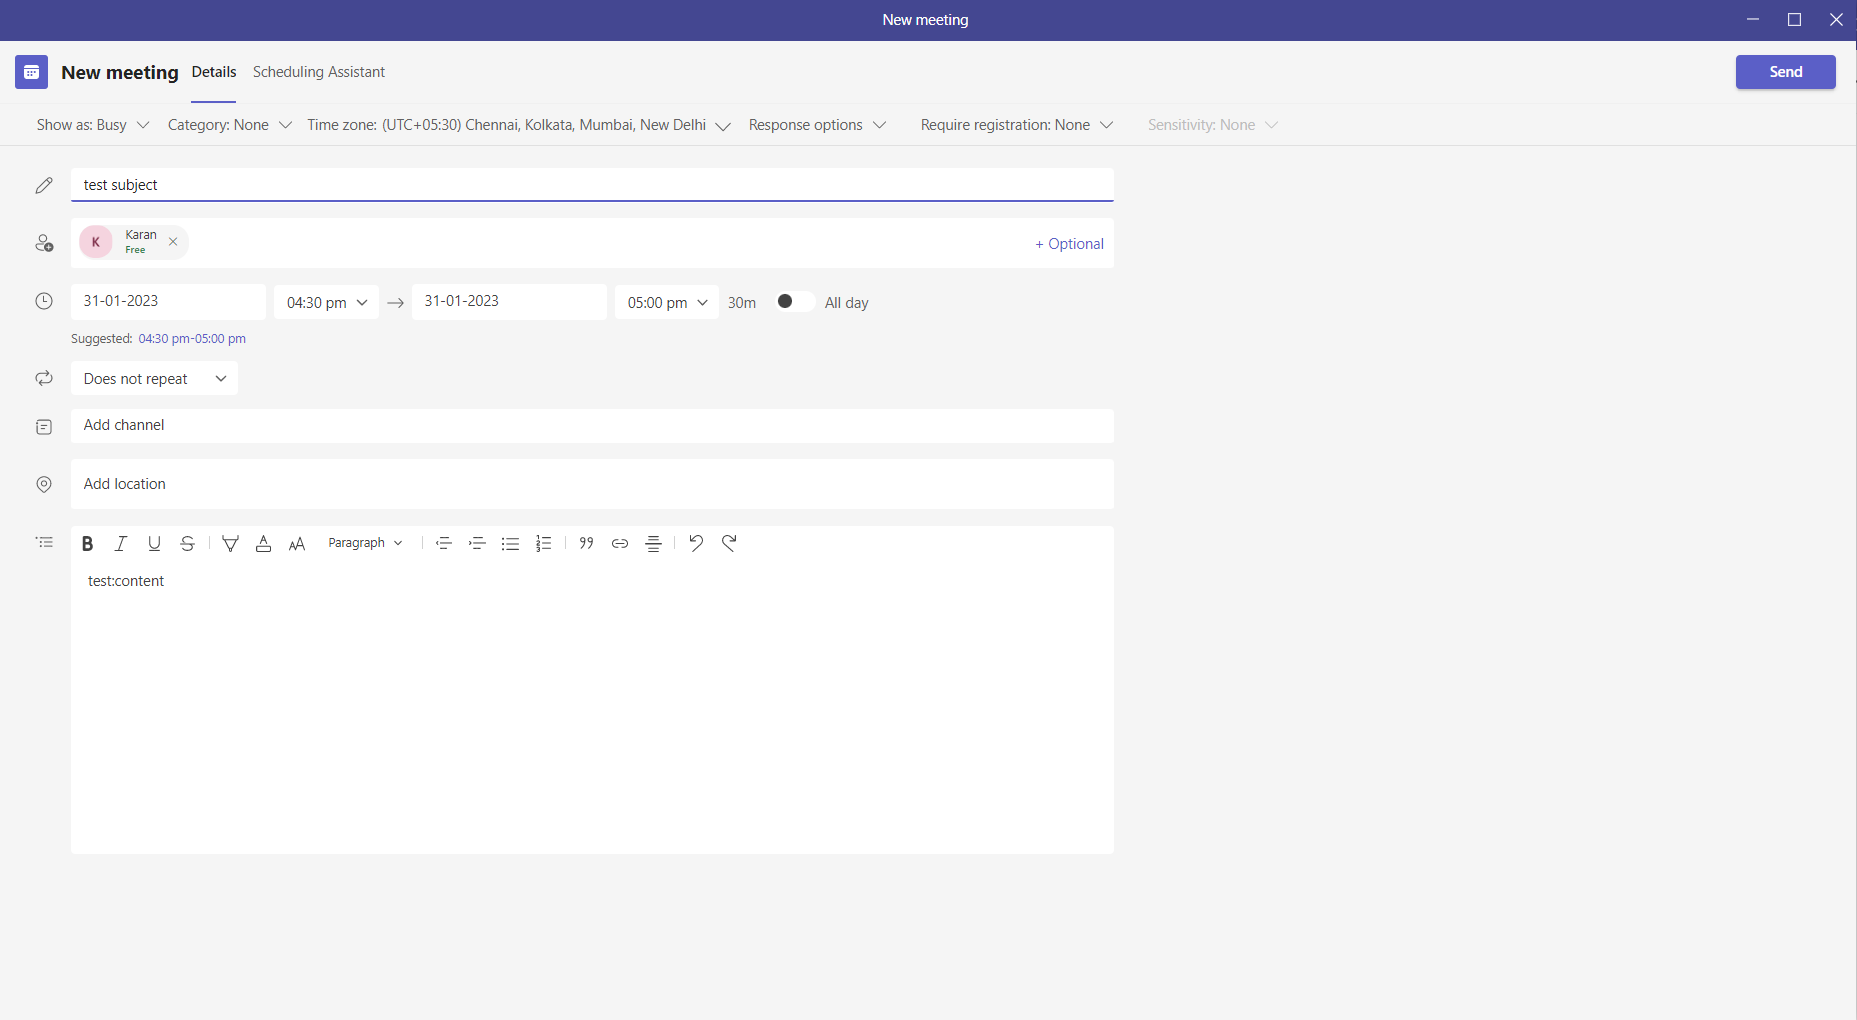This screenshot has width=1857, height=1020.
Task: Open the Does not repeat dropdown
Action: point(154,379)
